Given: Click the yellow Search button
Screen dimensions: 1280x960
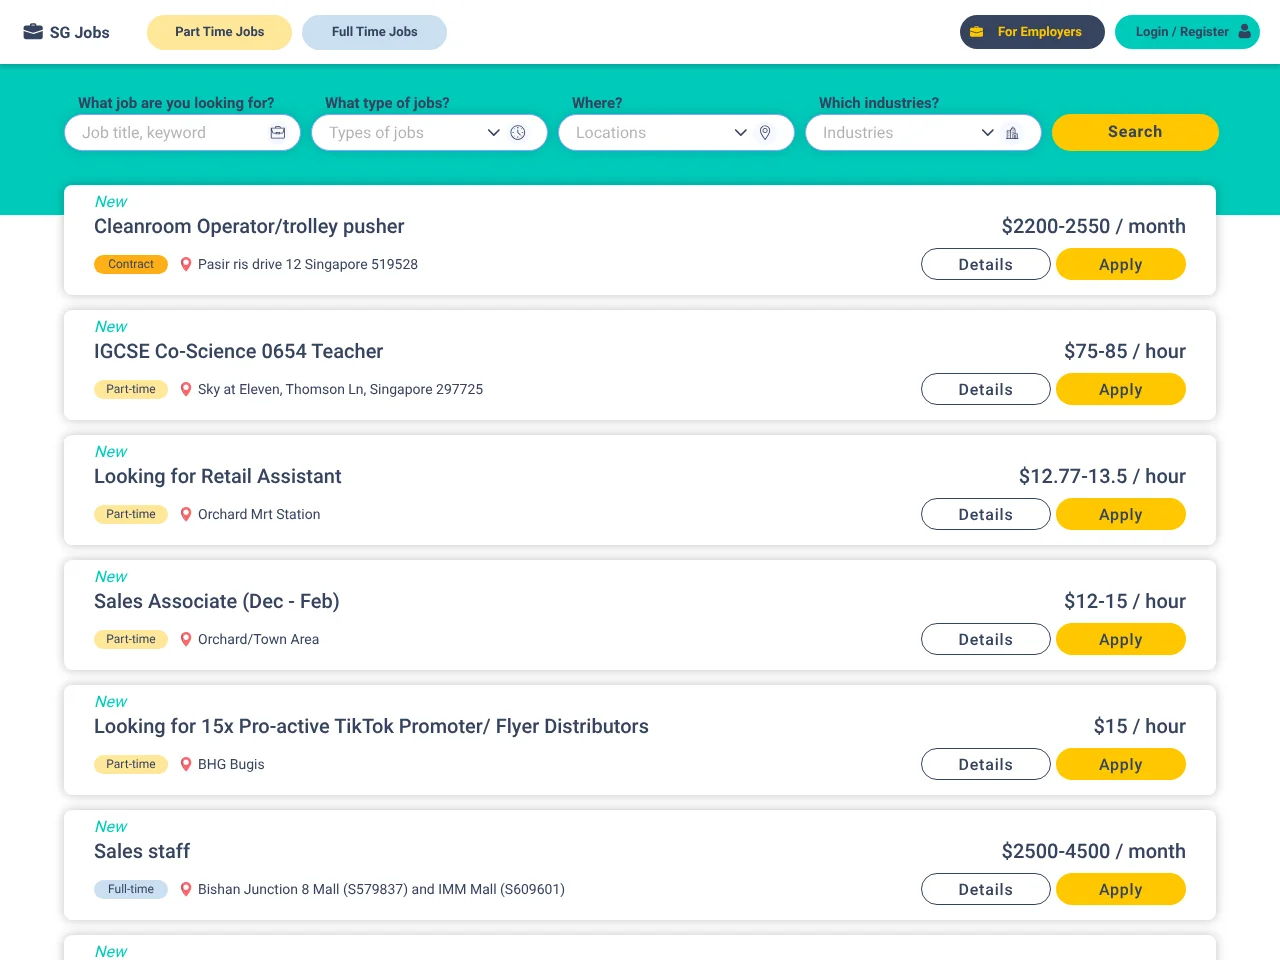Looking at the screenshot, I should 1135,132.
